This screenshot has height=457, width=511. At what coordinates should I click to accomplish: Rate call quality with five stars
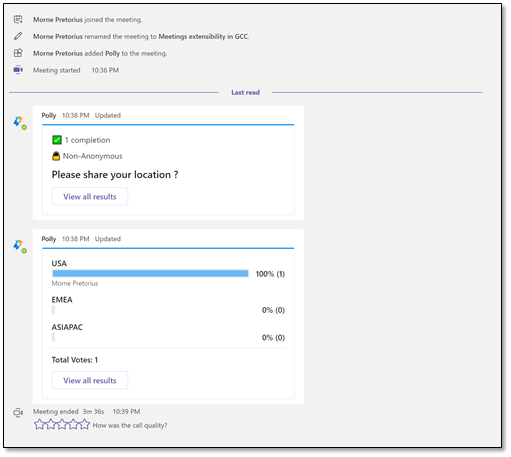85,425
